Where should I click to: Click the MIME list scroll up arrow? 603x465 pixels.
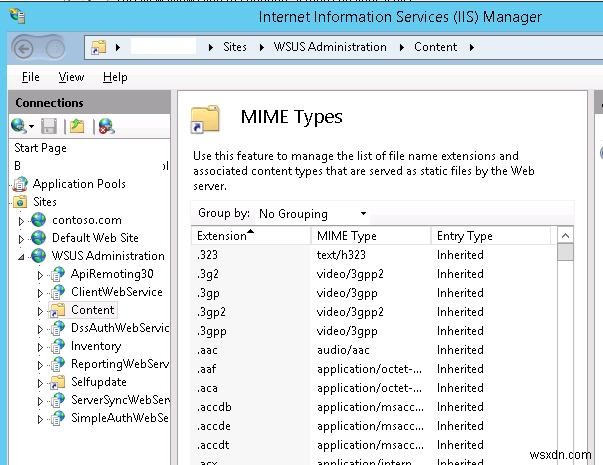pos(565,235)
